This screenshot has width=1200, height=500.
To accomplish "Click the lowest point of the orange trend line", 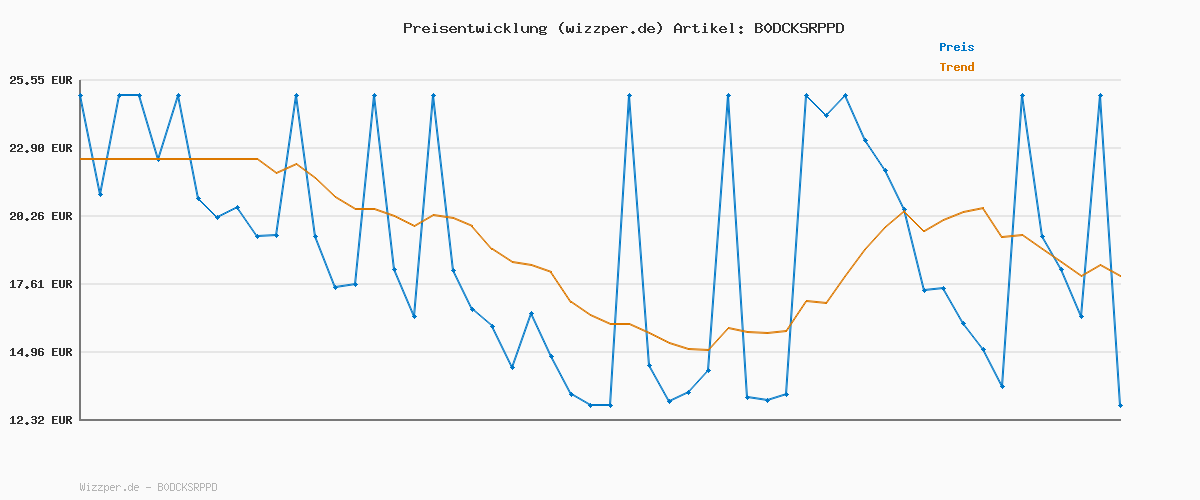I will point(708,350).
